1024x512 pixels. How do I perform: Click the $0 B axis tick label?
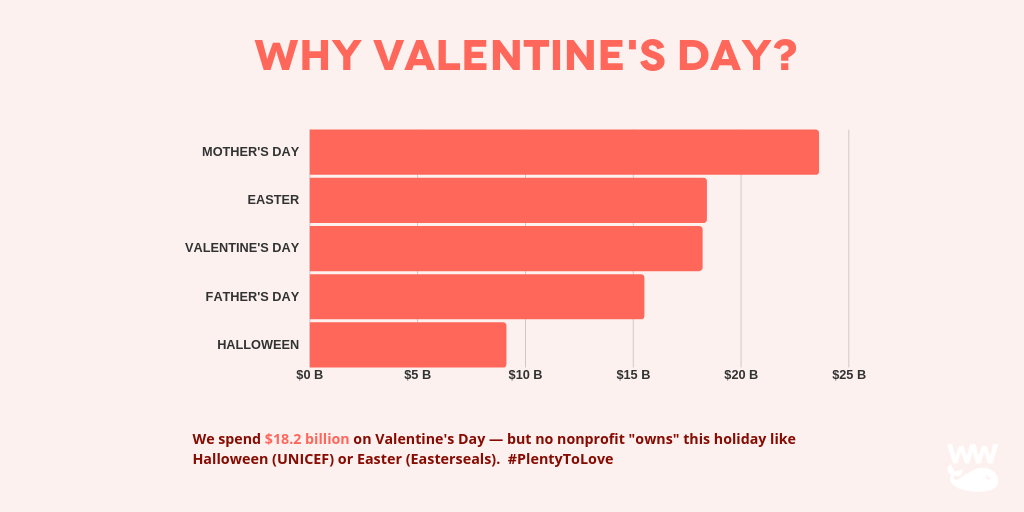click(310, 375)
